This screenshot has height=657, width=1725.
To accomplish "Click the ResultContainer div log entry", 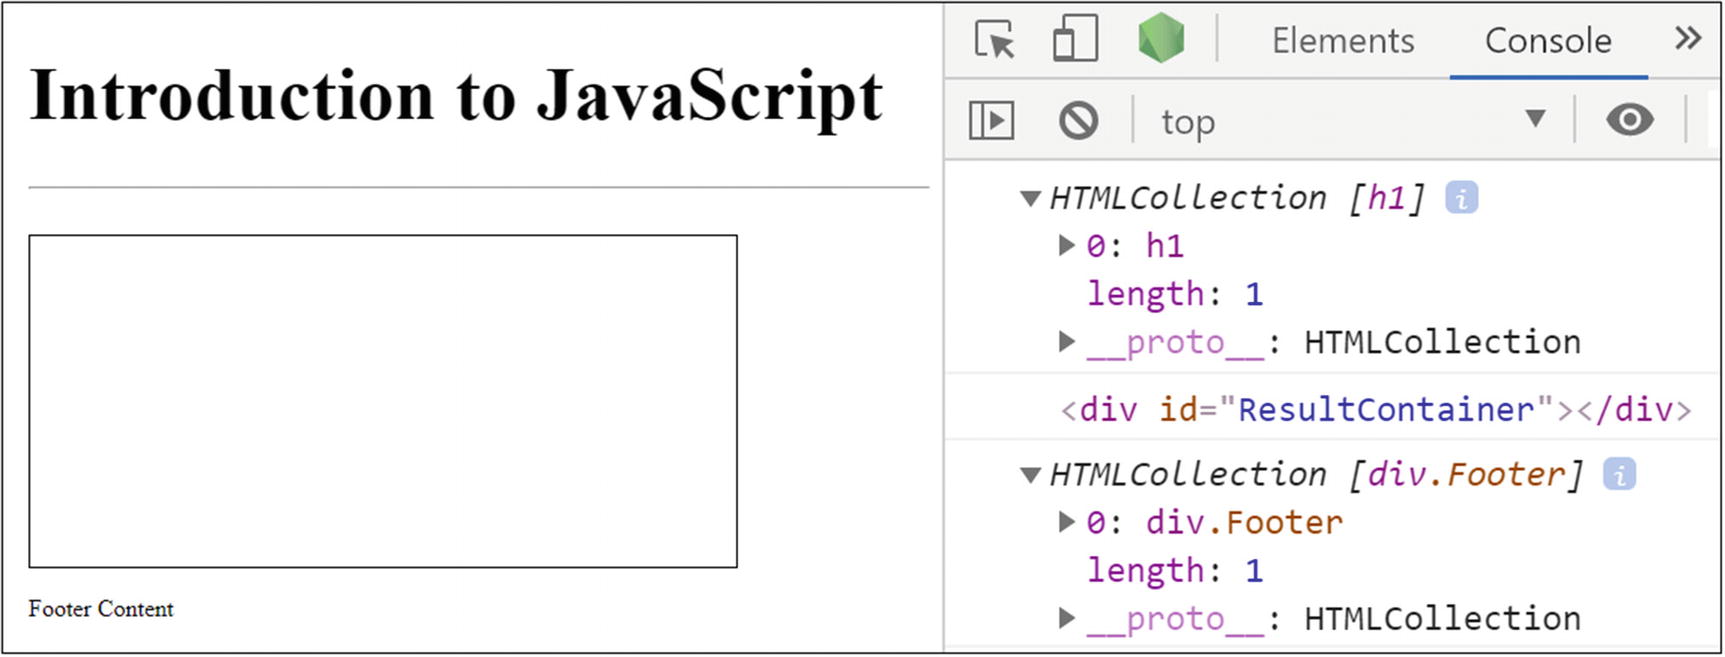I will tap(1375, 410).
